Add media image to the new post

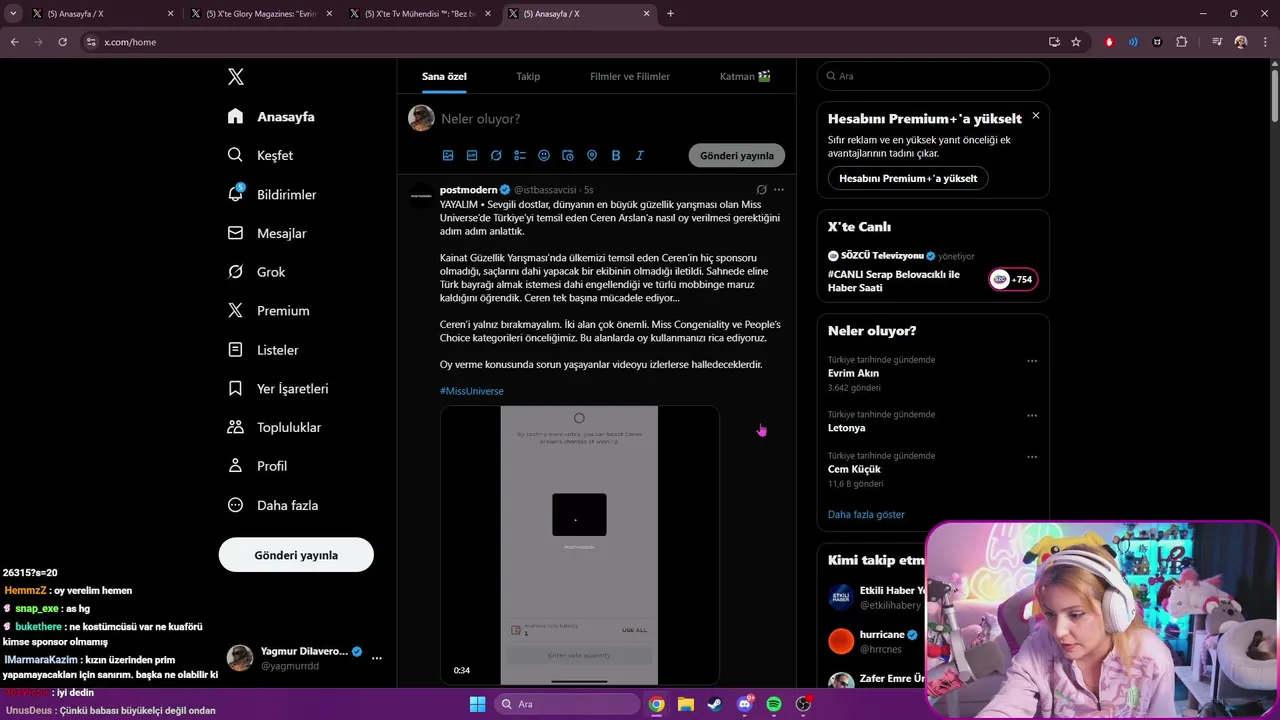tap(448, 155)
